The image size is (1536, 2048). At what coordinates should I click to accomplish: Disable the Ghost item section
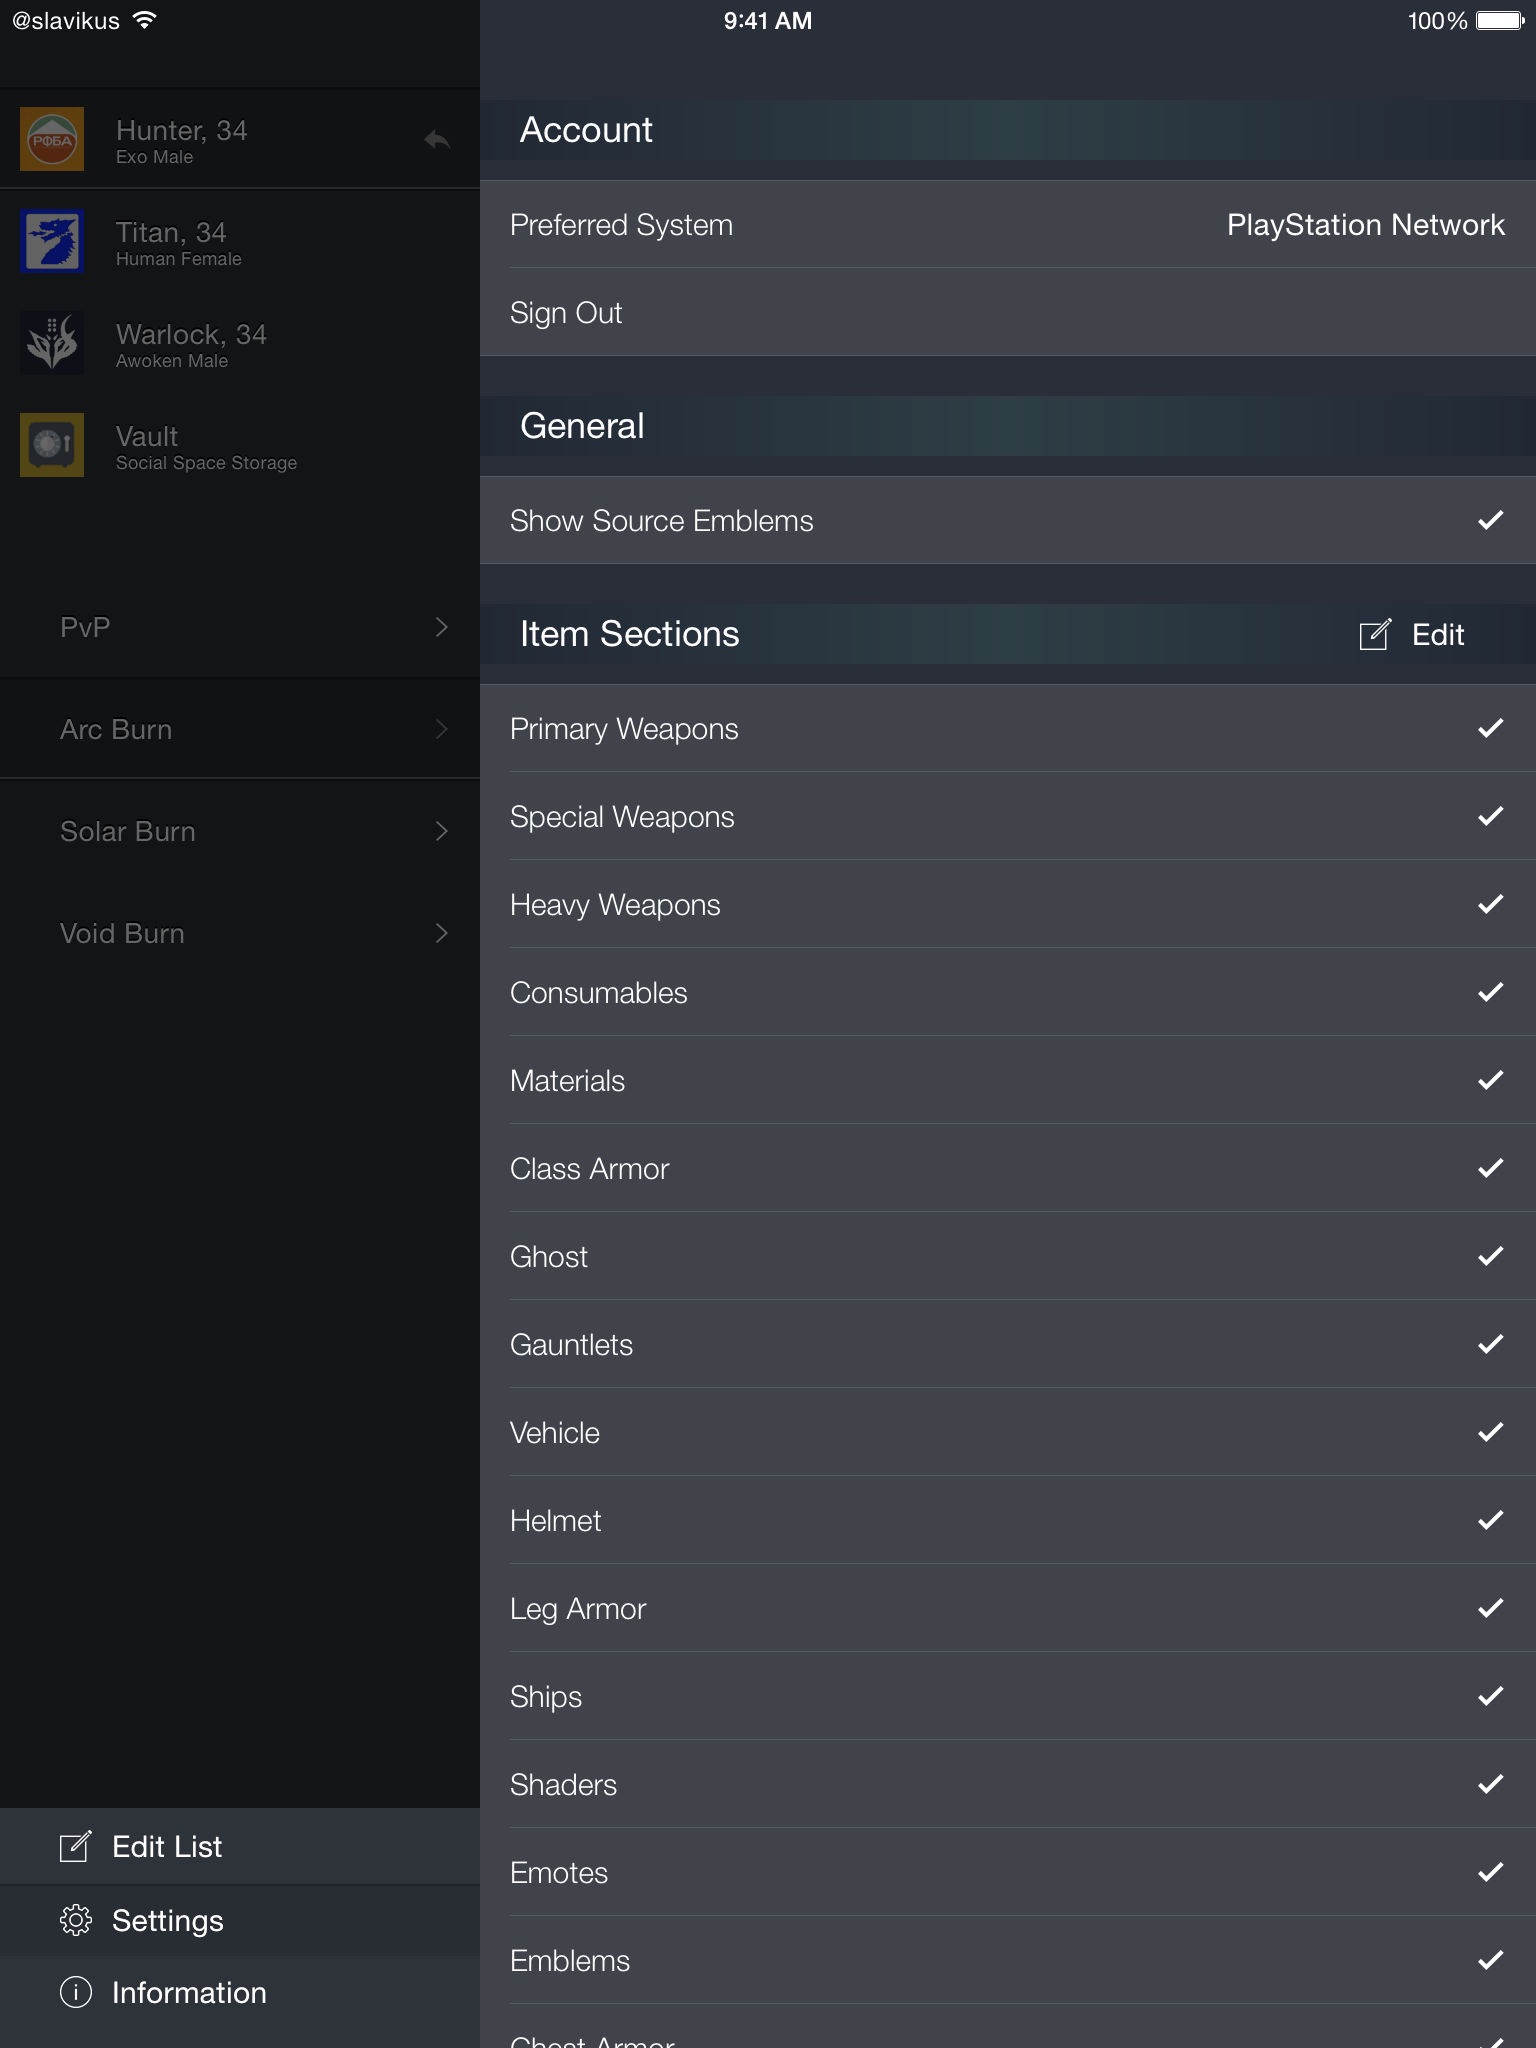click(1490, 1256)
